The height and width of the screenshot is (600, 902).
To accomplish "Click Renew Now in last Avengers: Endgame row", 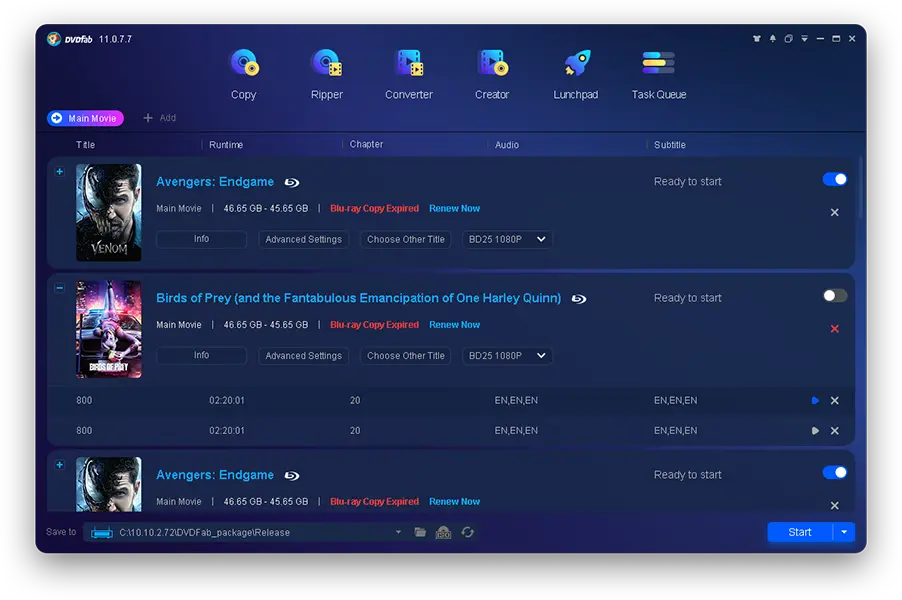I will 454,502.
